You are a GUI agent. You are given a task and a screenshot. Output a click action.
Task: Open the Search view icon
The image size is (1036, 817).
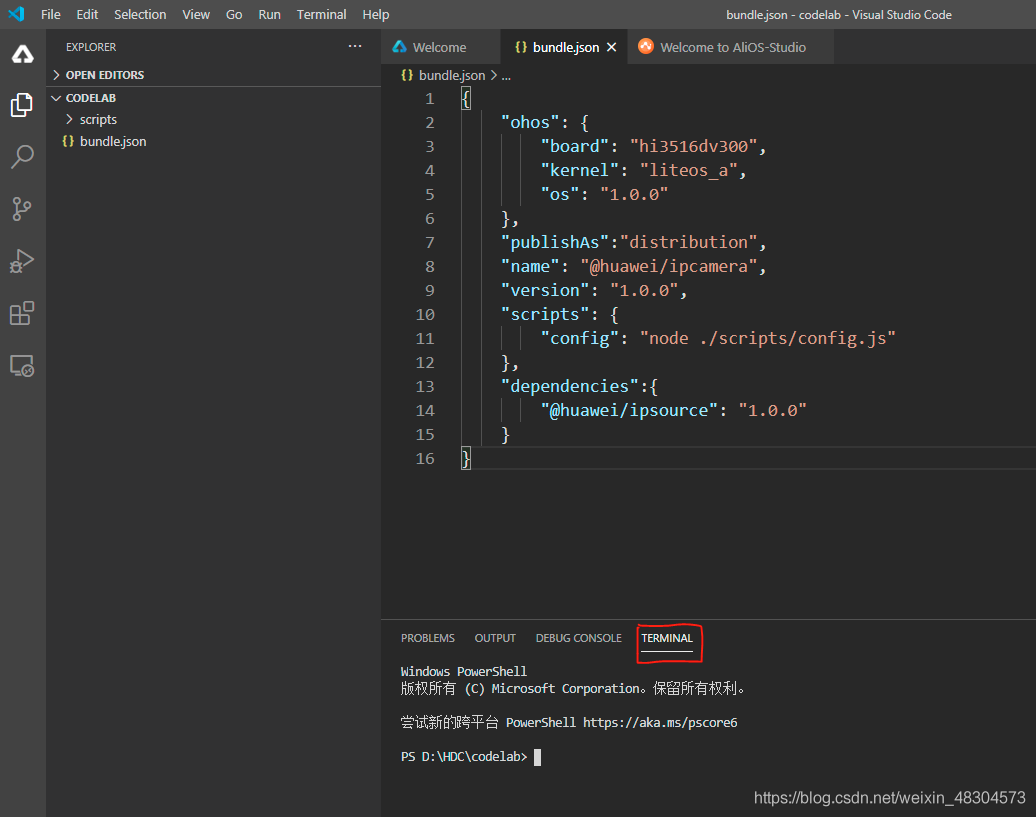pyautogui.click(x=22, y=157)
